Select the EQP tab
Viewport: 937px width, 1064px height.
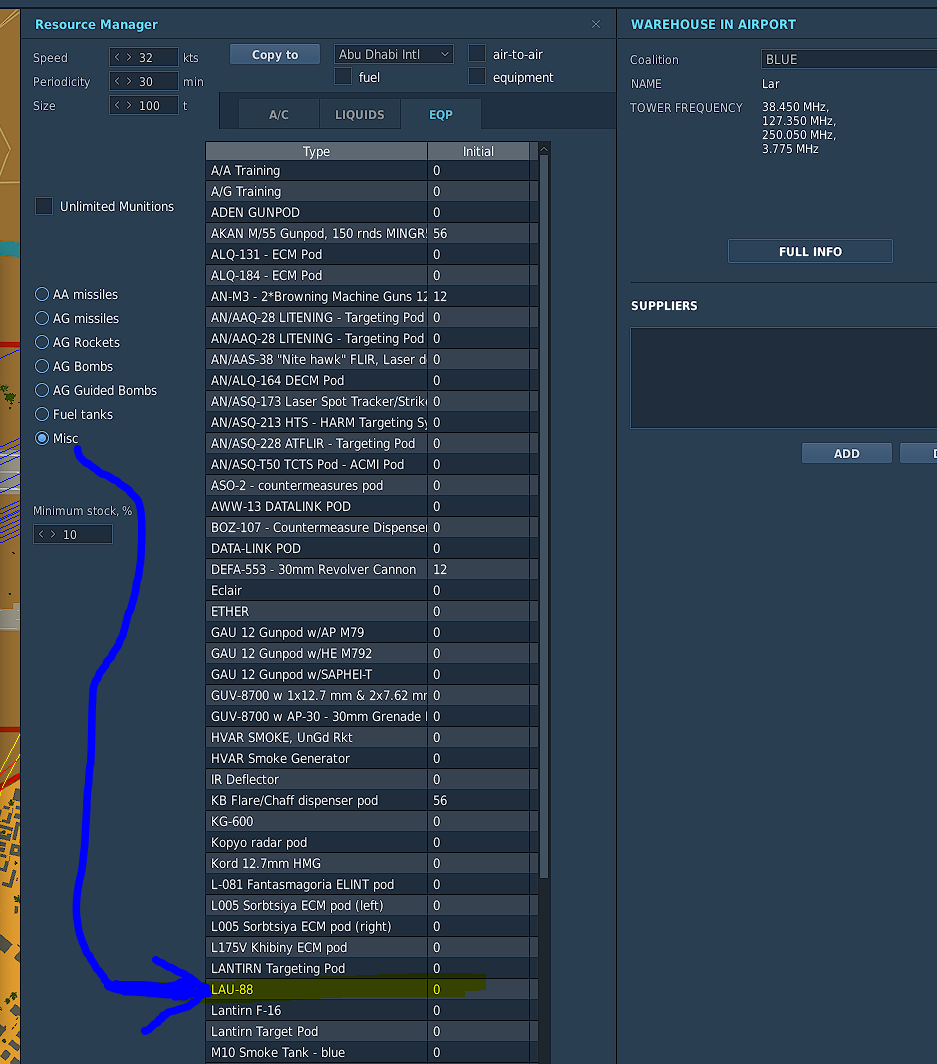pos(441,115)
